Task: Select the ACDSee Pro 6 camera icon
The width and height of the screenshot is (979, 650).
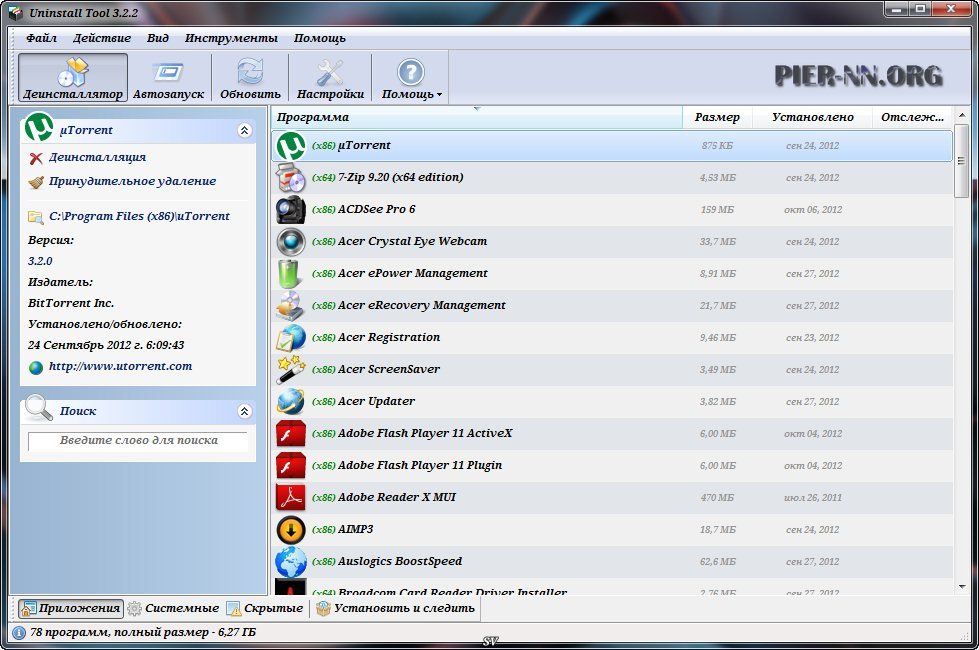Action: 291,209
